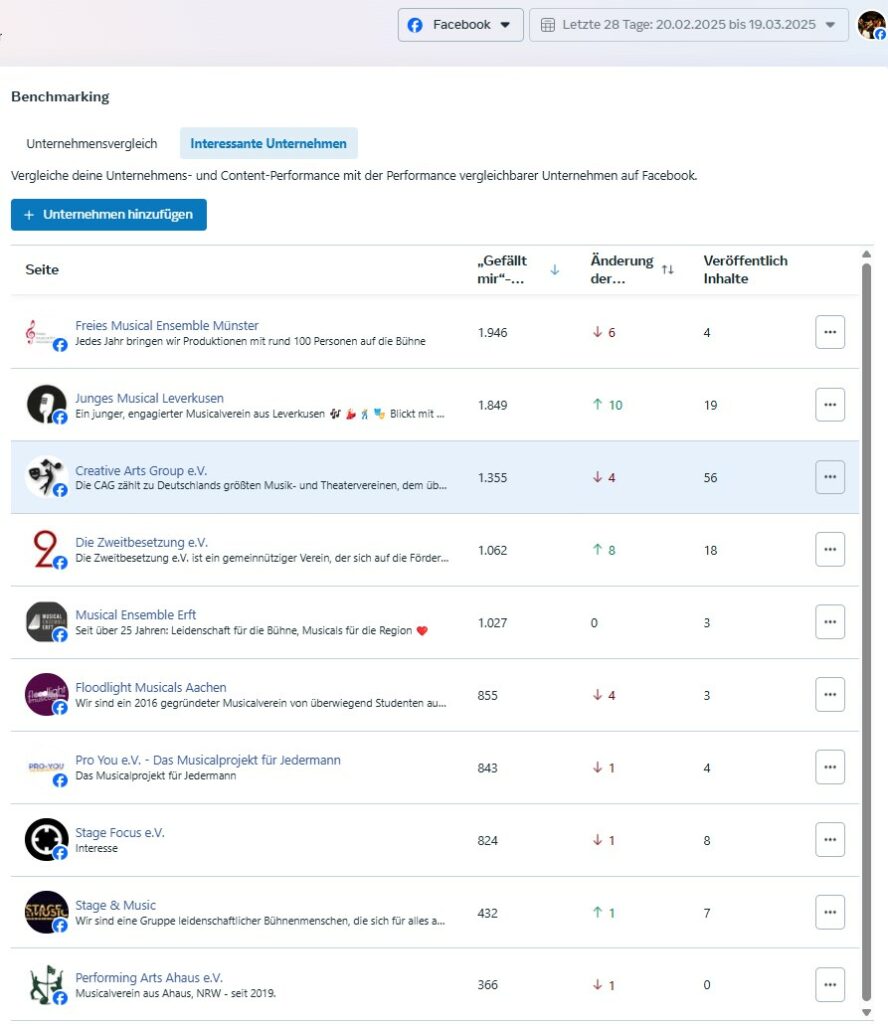This screenshot has width=888, height=1024.
Task: Click the user profile avatar at top right
Action: pyautogui.click(x=871, y=25)
